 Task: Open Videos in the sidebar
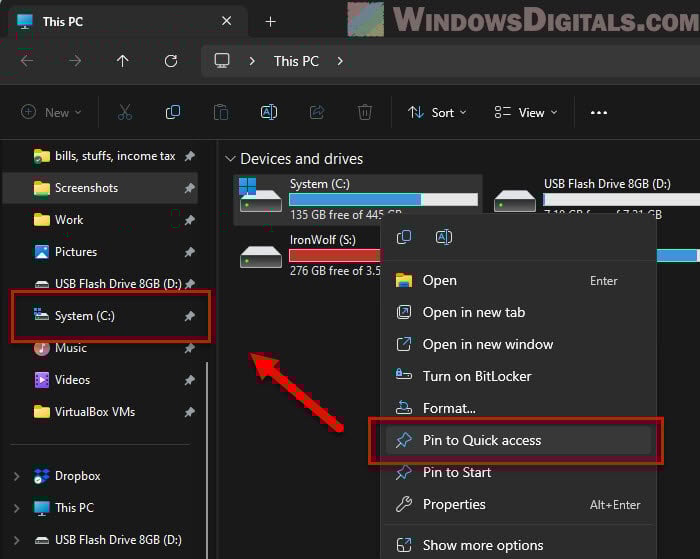tap(100, 380)
